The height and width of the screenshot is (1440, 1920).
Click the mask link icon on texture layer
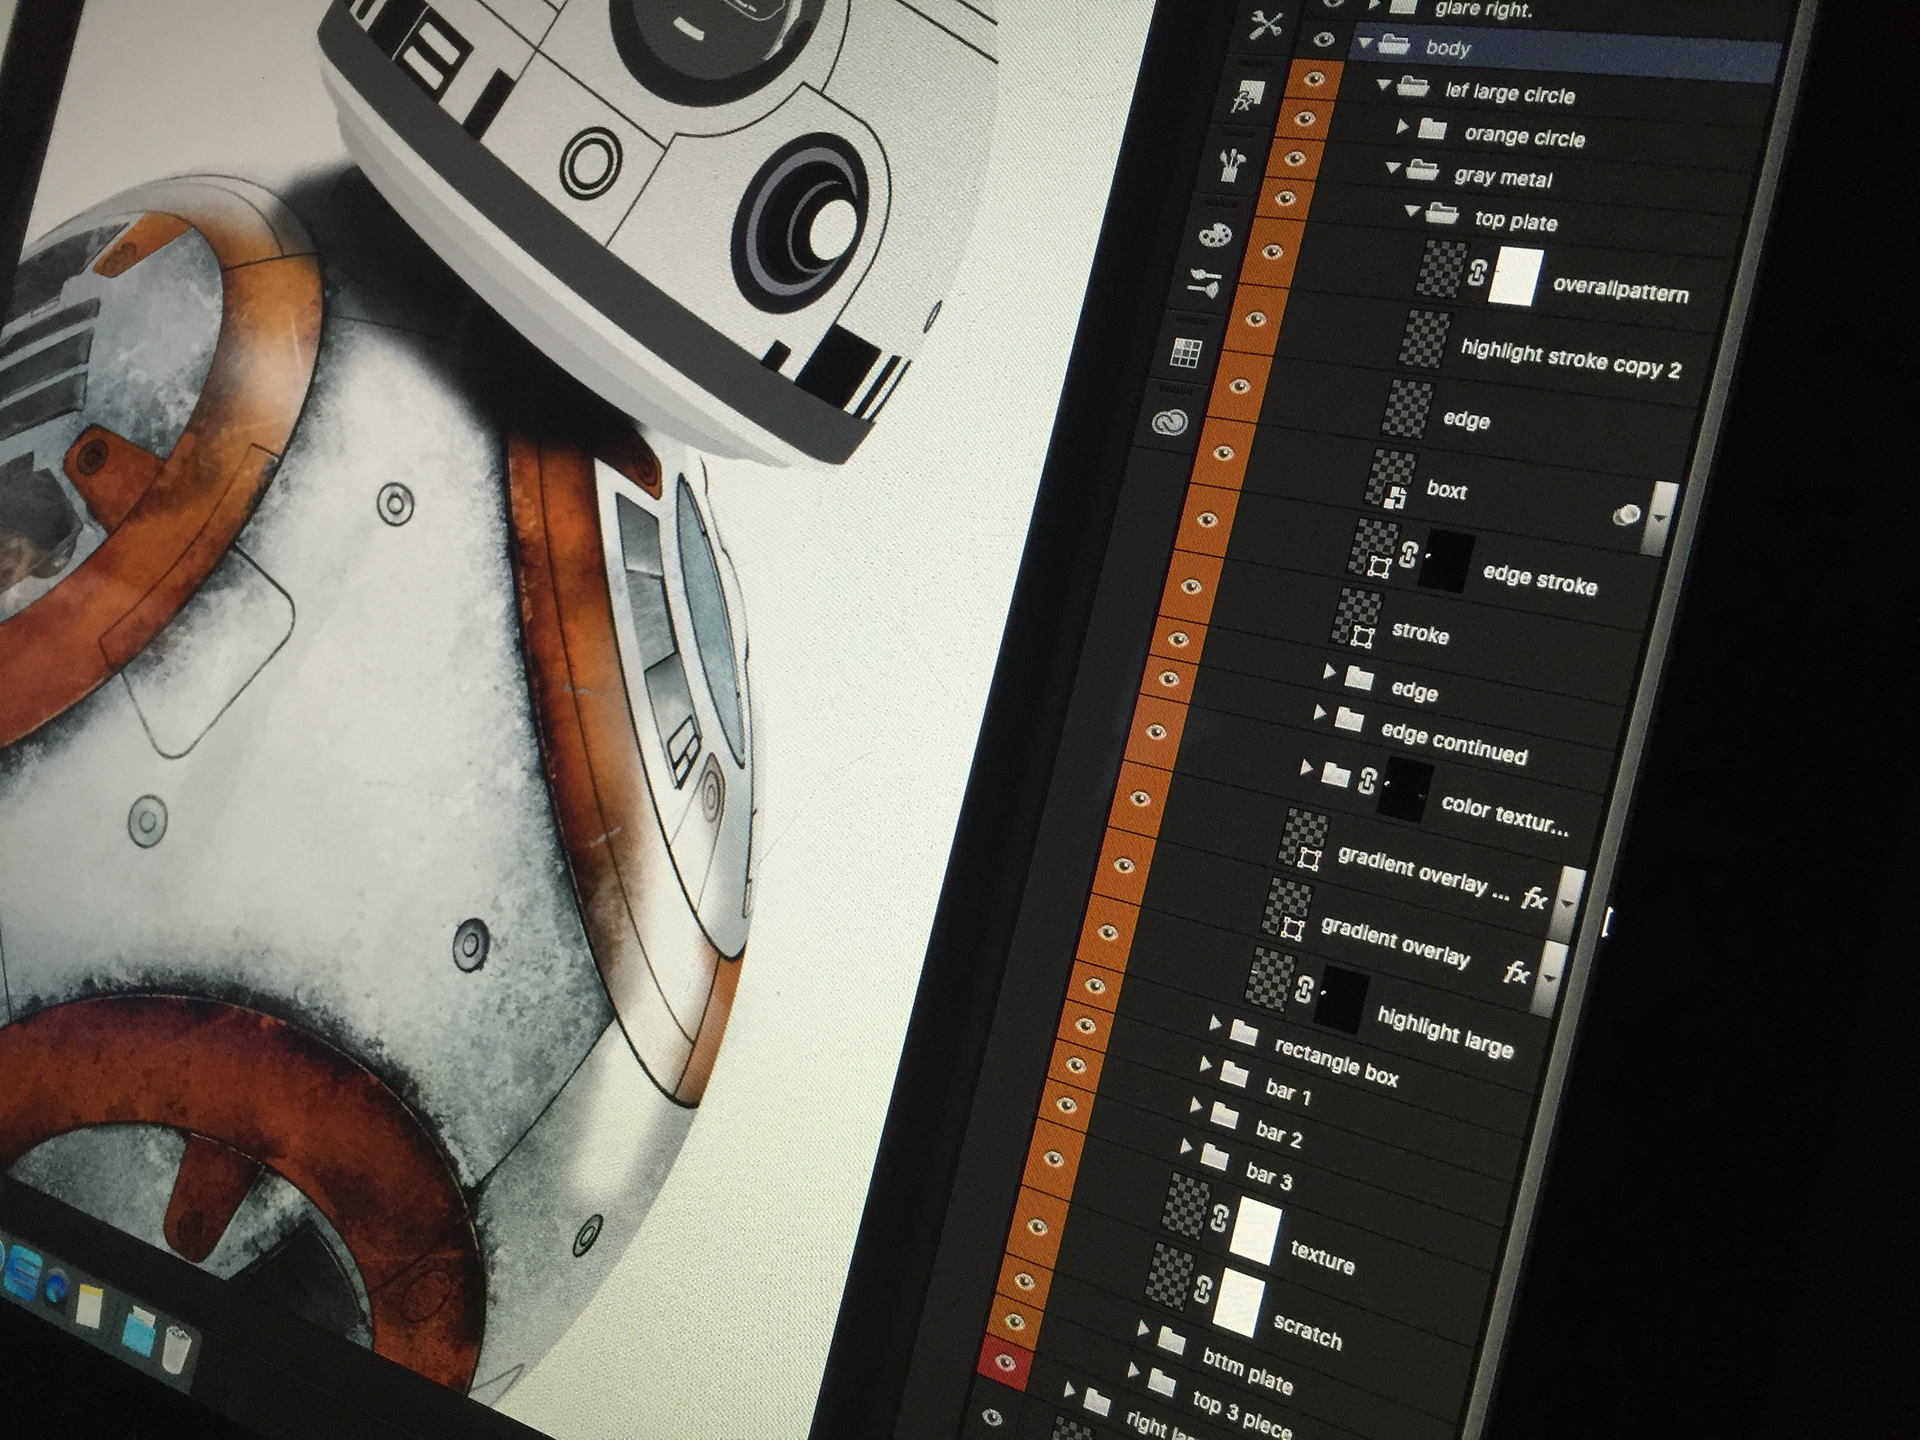pyautogui.click(x=1219, y=1217)
